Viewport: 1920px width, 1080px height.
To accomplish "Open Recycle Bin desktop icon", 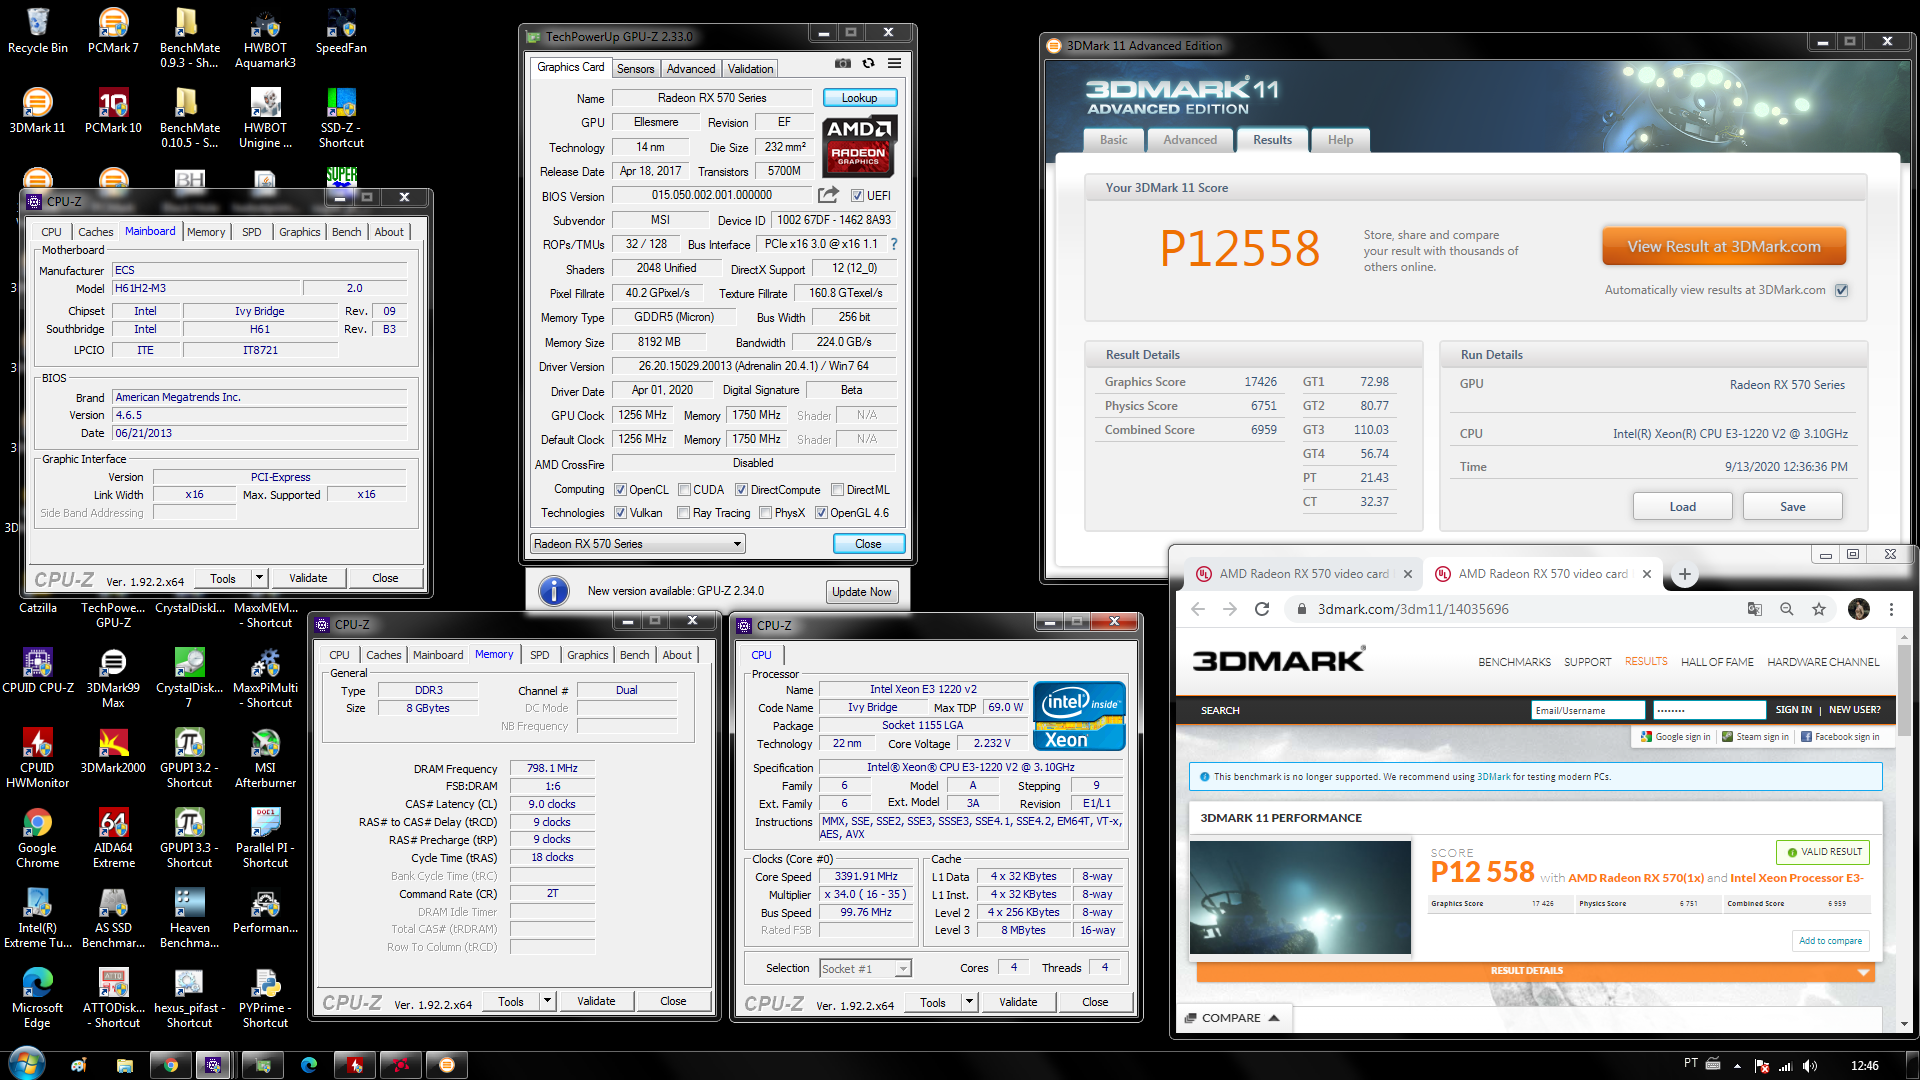I will pyautogui.click(x=38, y=31).
